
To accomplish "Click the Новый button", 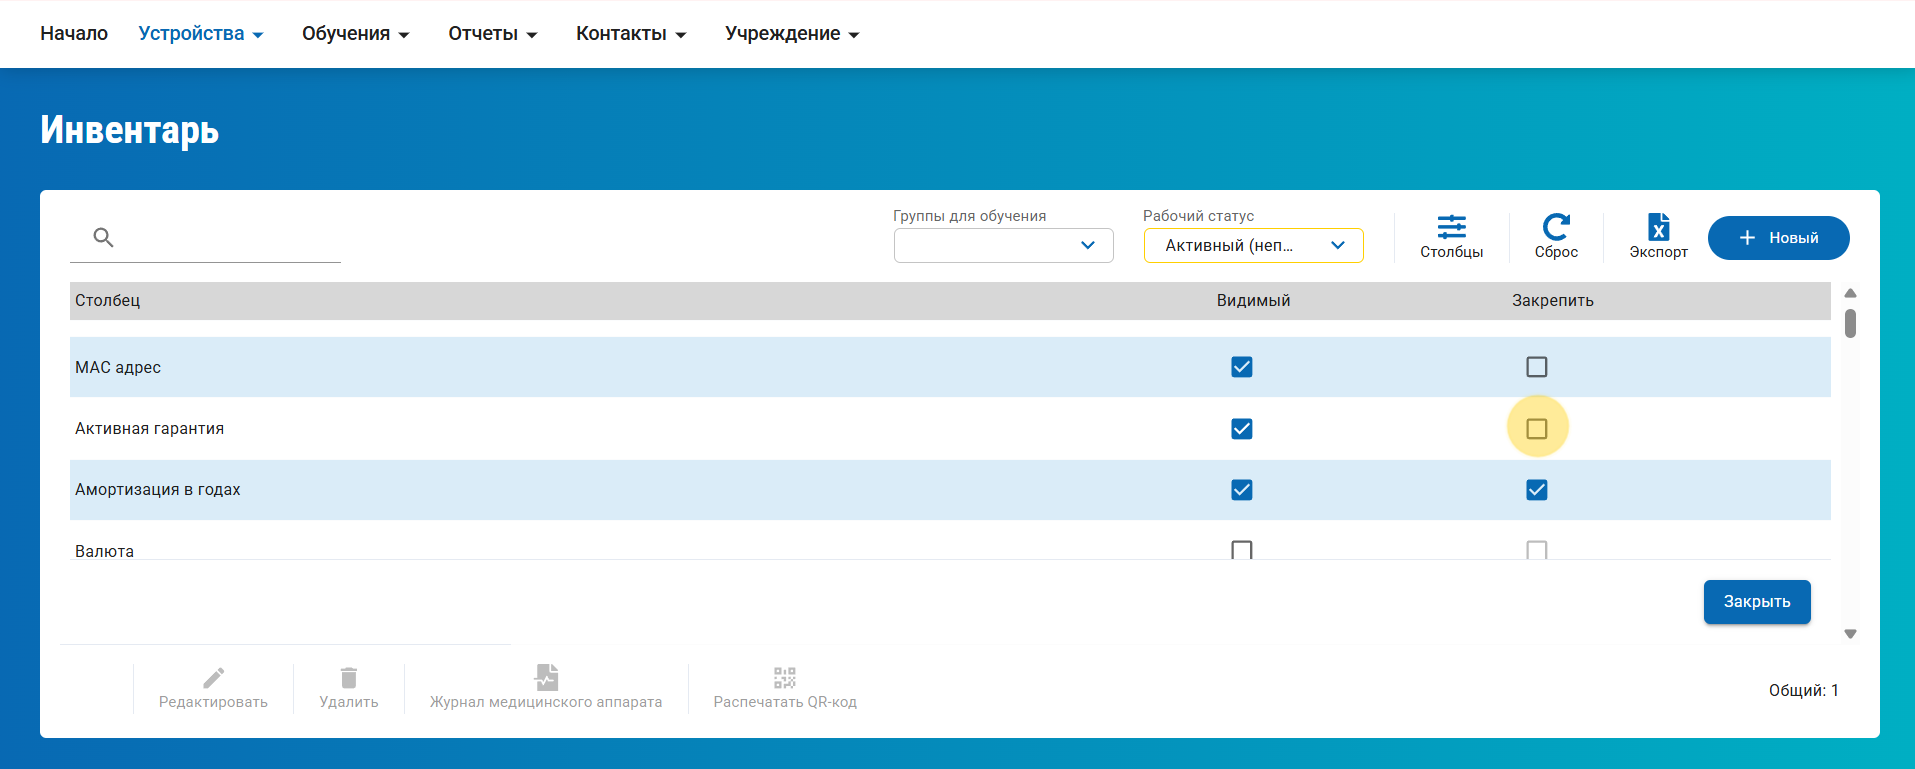I will 1778,238.
